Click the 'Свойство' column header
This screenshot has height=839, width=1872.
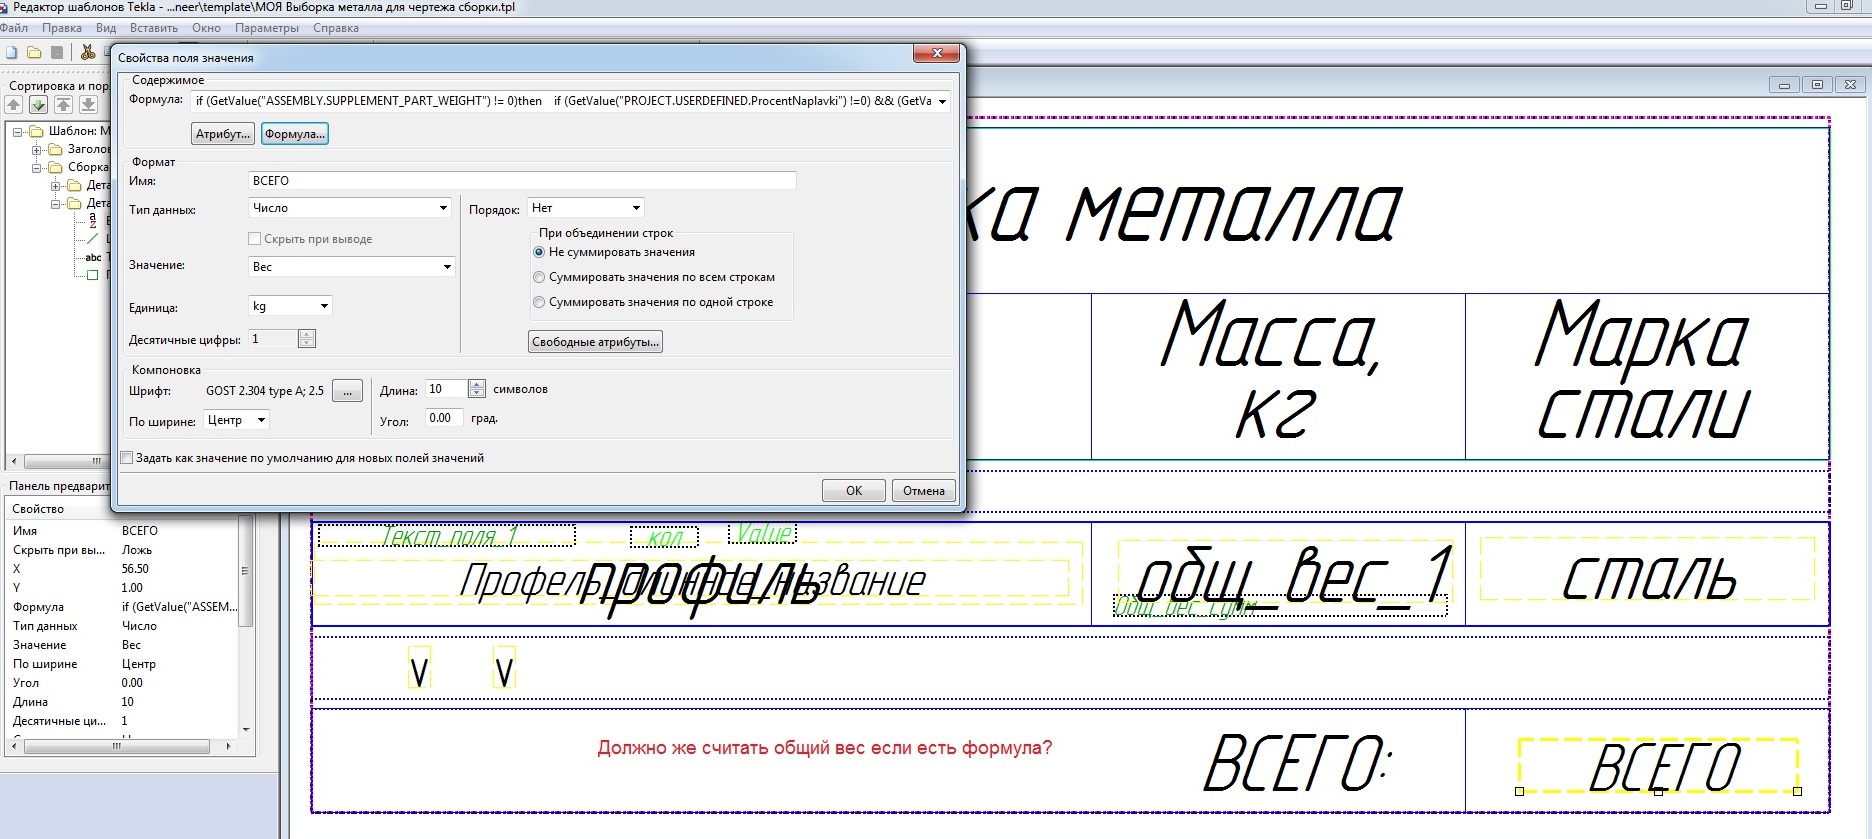point(60,509)
